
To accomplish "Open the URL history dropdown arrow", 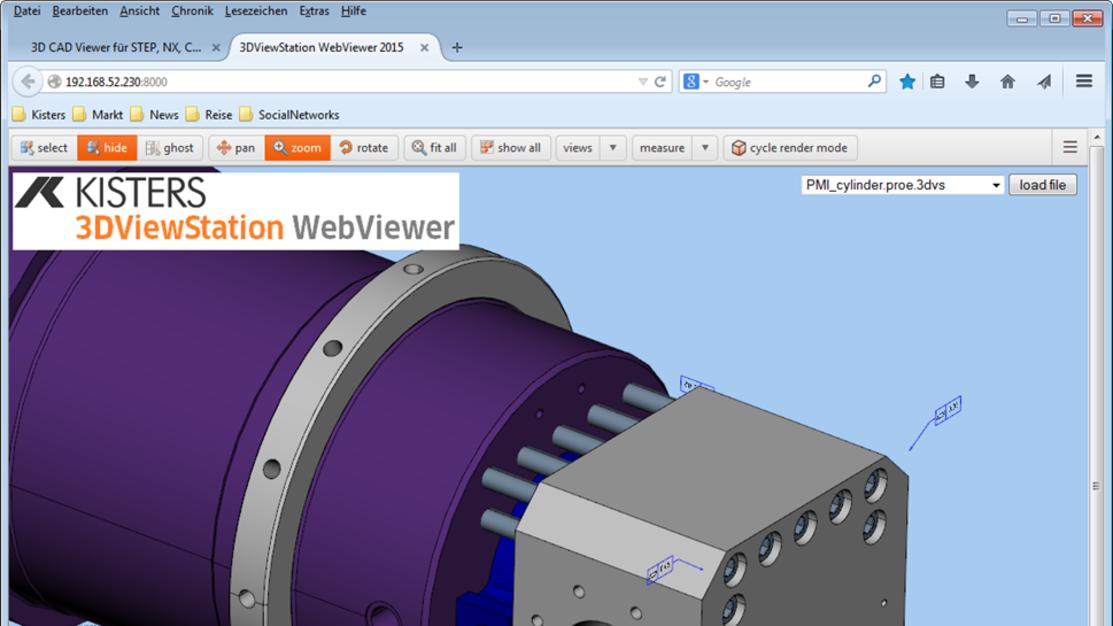I will click(x=642, y=82).
